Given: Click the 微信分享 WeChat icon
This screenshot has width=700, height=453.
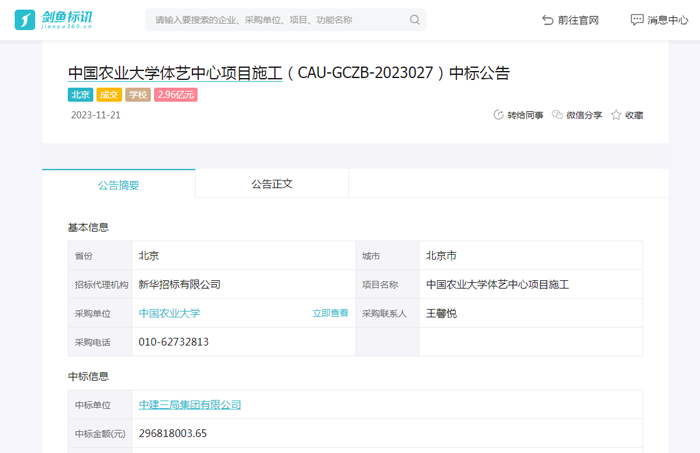Looking at the screenshot, I should 557,115.
